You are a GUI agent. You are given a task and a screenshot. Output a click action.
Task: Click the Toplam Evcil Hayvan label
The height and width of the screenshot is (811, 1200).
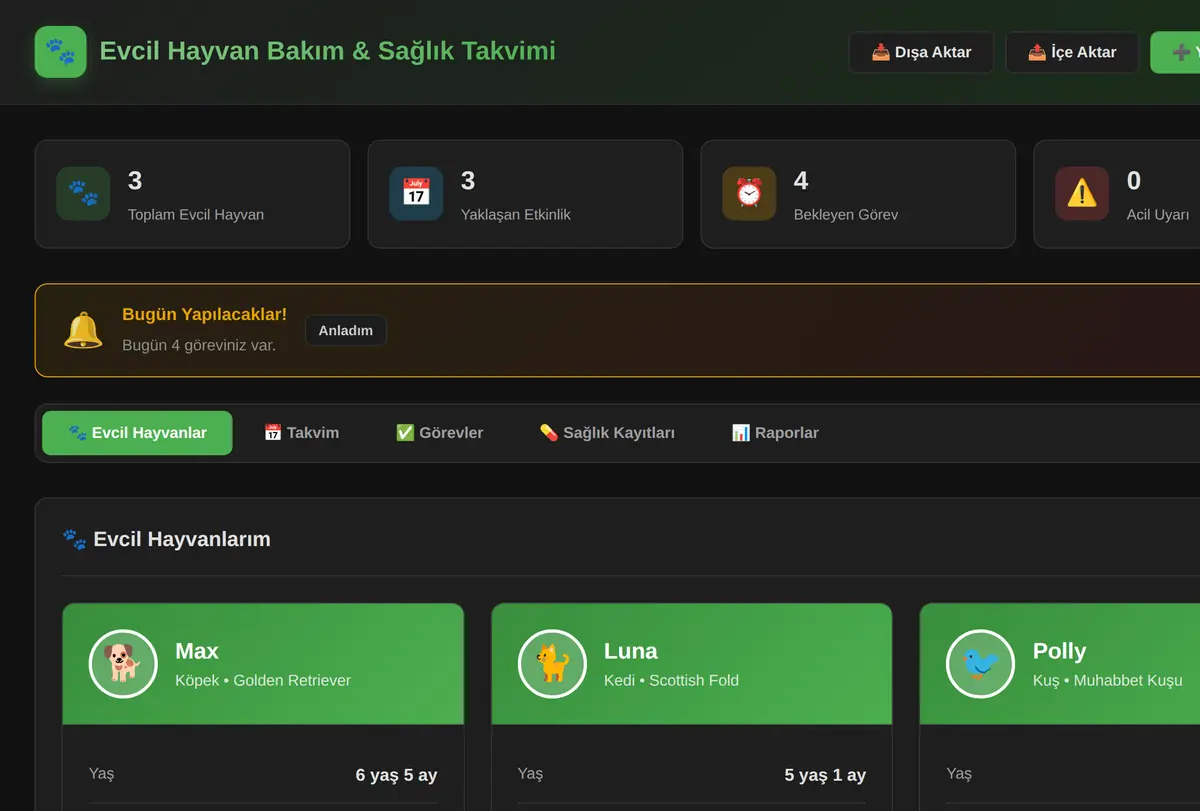pos(196,214)
